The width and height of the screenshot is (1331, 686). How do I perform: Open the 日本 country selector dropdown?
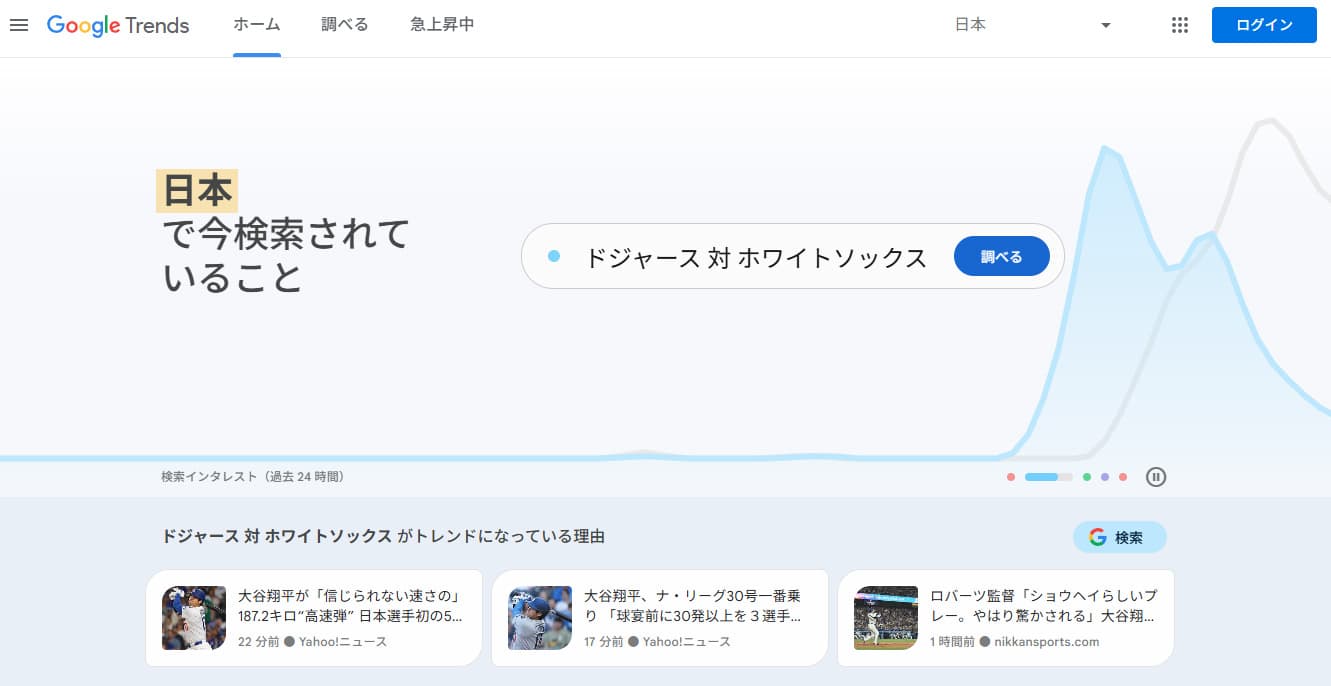(x=1035, y=25)
